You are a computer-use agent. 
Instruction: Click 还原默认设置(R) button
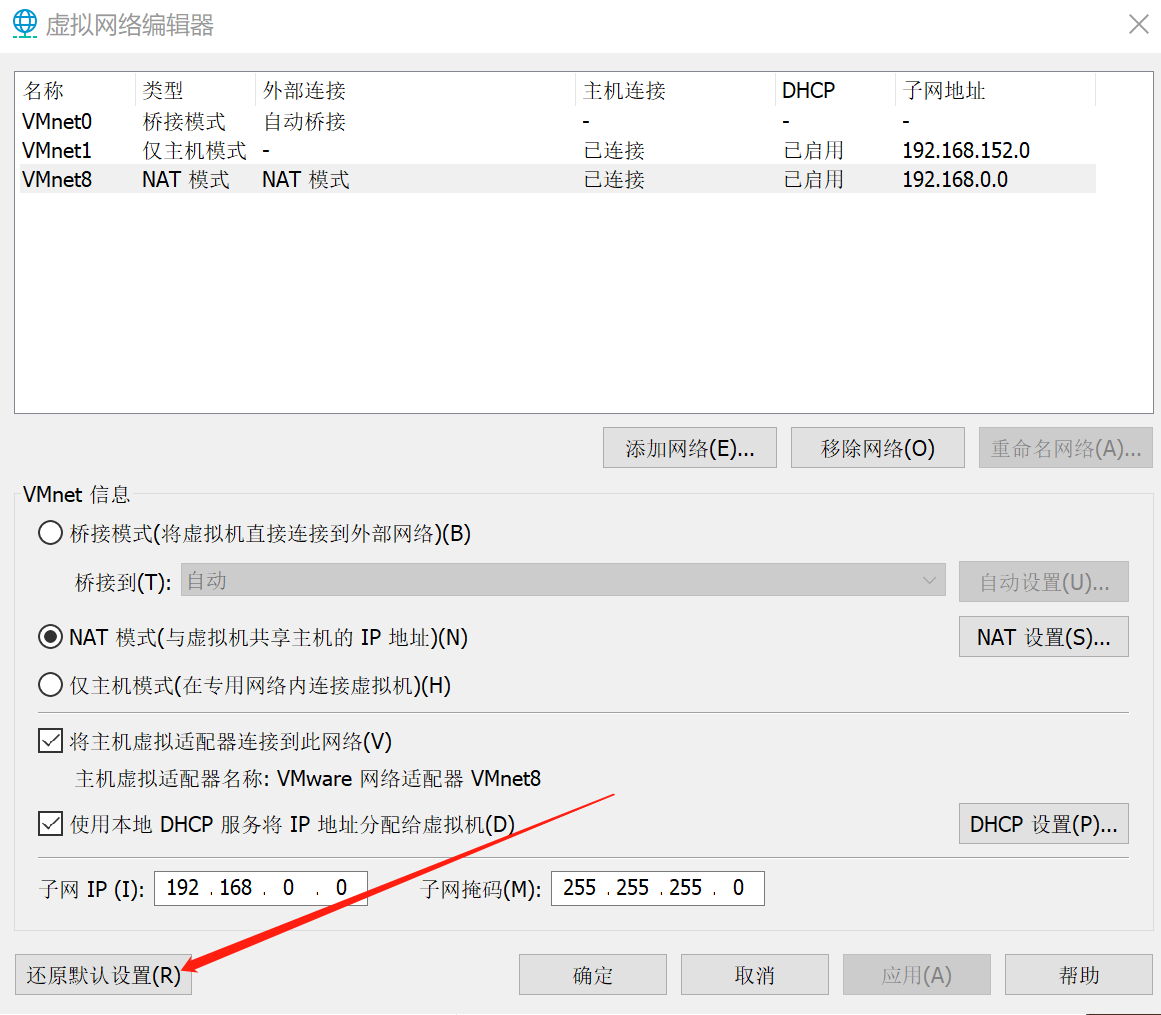(104, 975)
